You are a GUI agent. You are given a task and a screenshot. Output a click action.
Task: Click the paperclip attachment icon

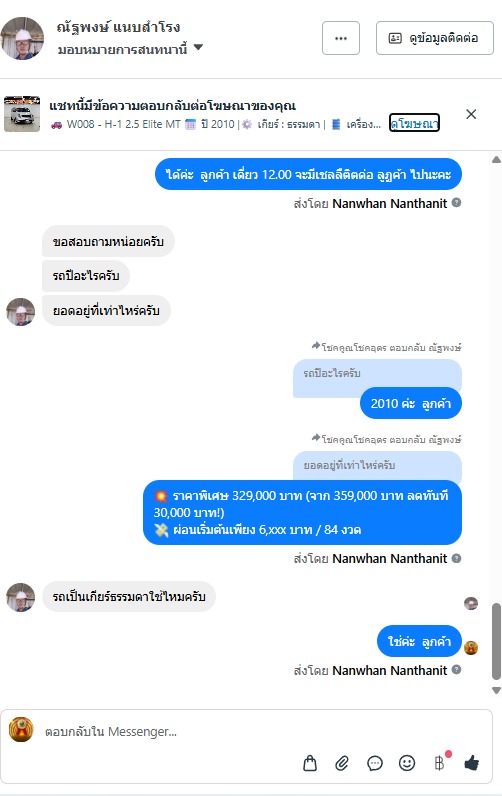(x=342, y=762)
